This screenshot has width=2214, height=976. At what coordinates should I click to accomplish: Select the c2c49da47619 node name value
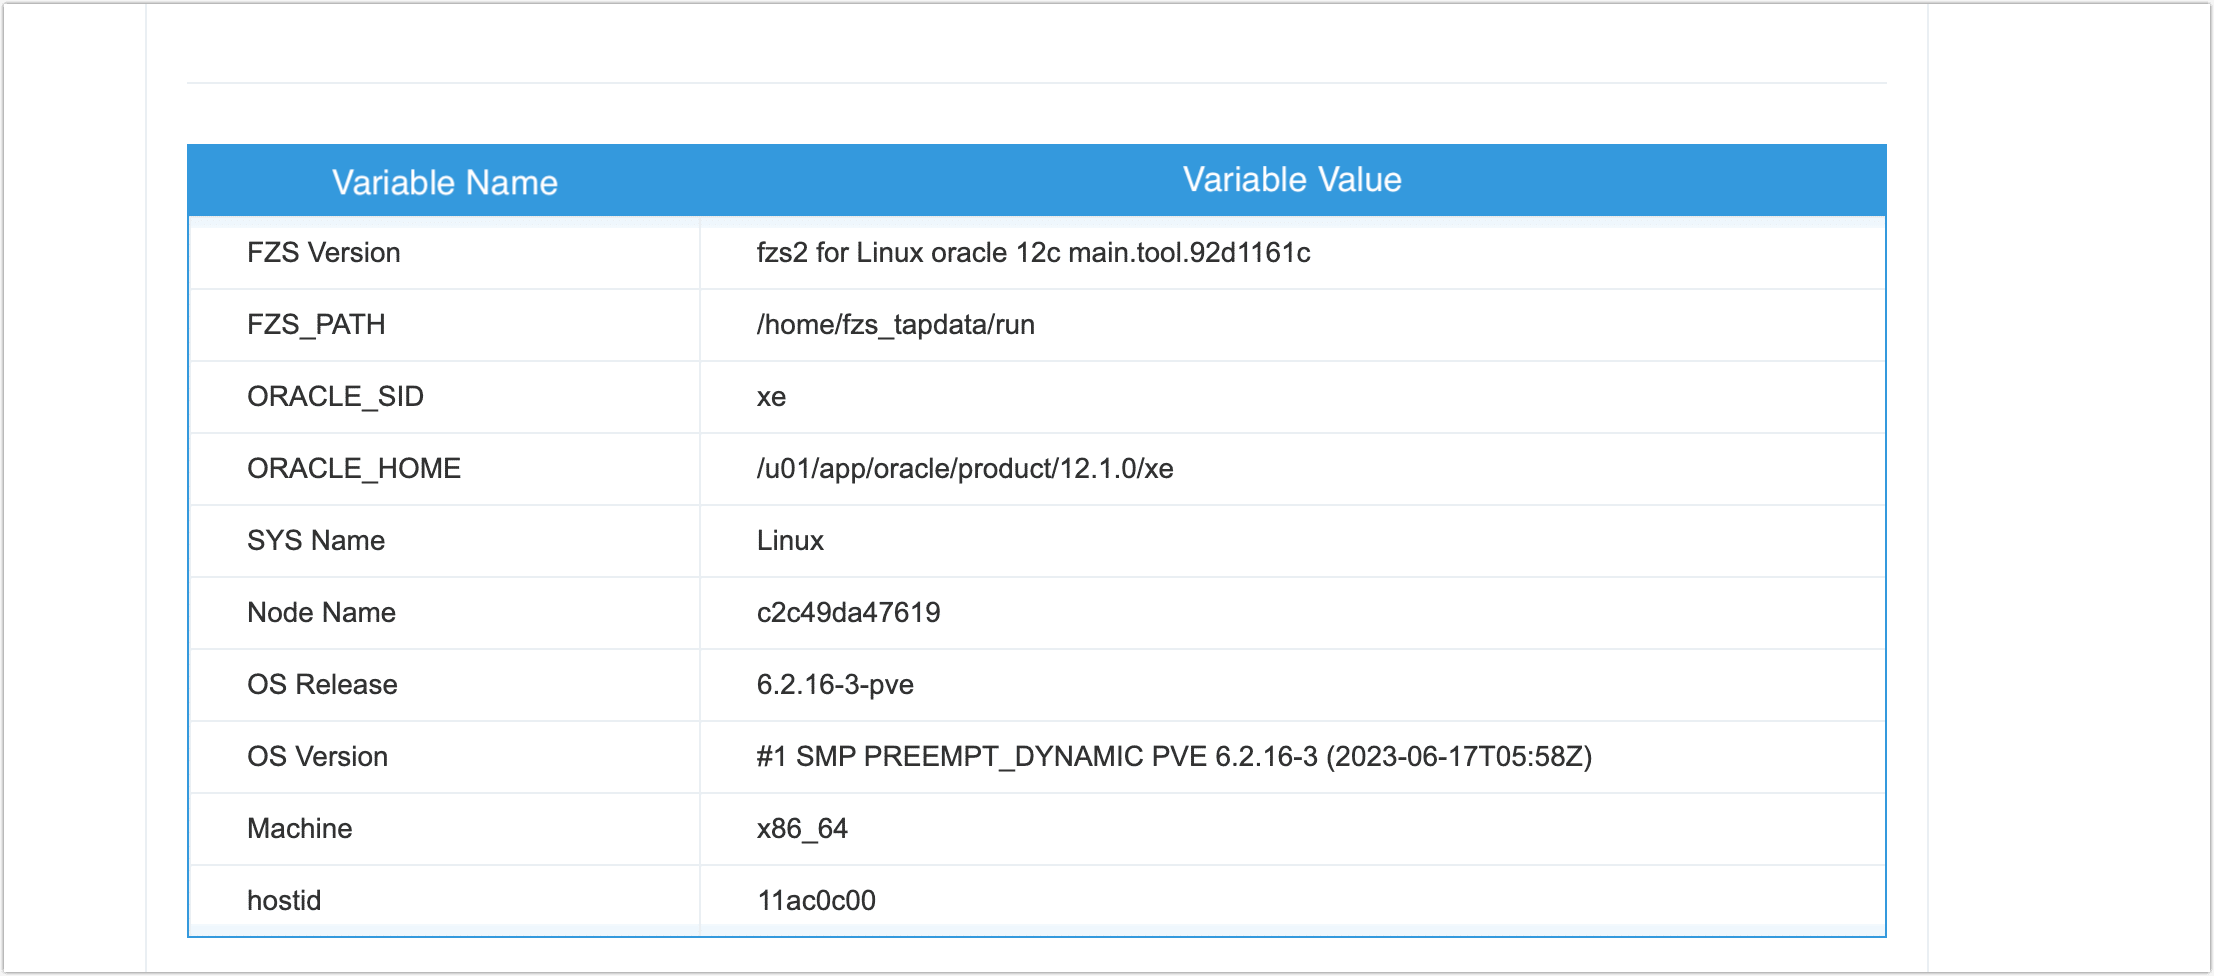click(x=849, y=613)
